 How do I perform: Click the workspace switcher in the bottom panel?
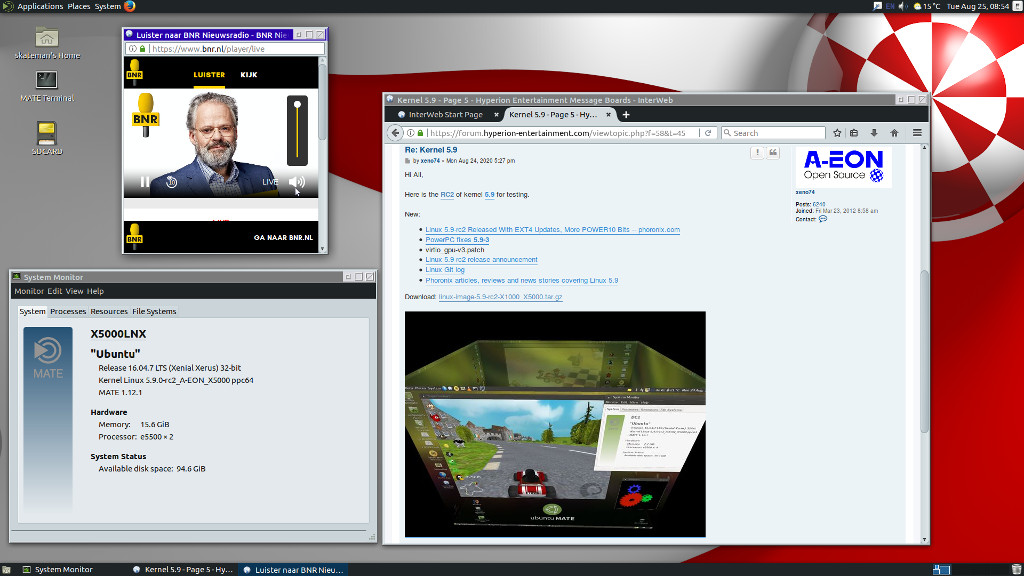(x=941, y=569)
